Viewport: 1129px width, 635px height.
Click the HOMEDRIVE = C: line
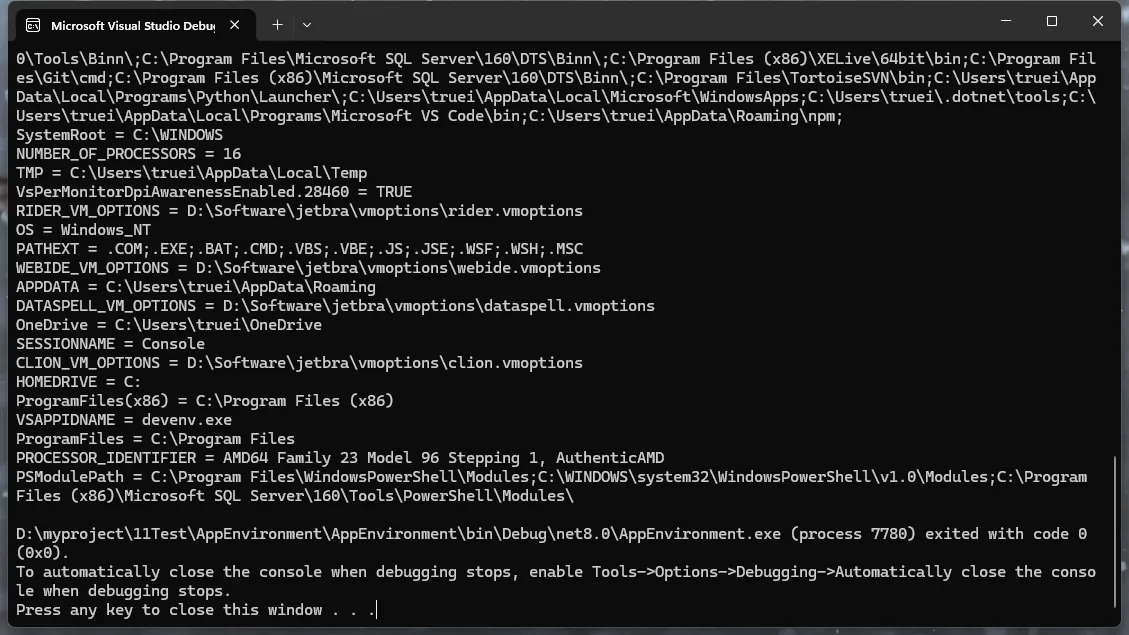[x=78, y=382]
